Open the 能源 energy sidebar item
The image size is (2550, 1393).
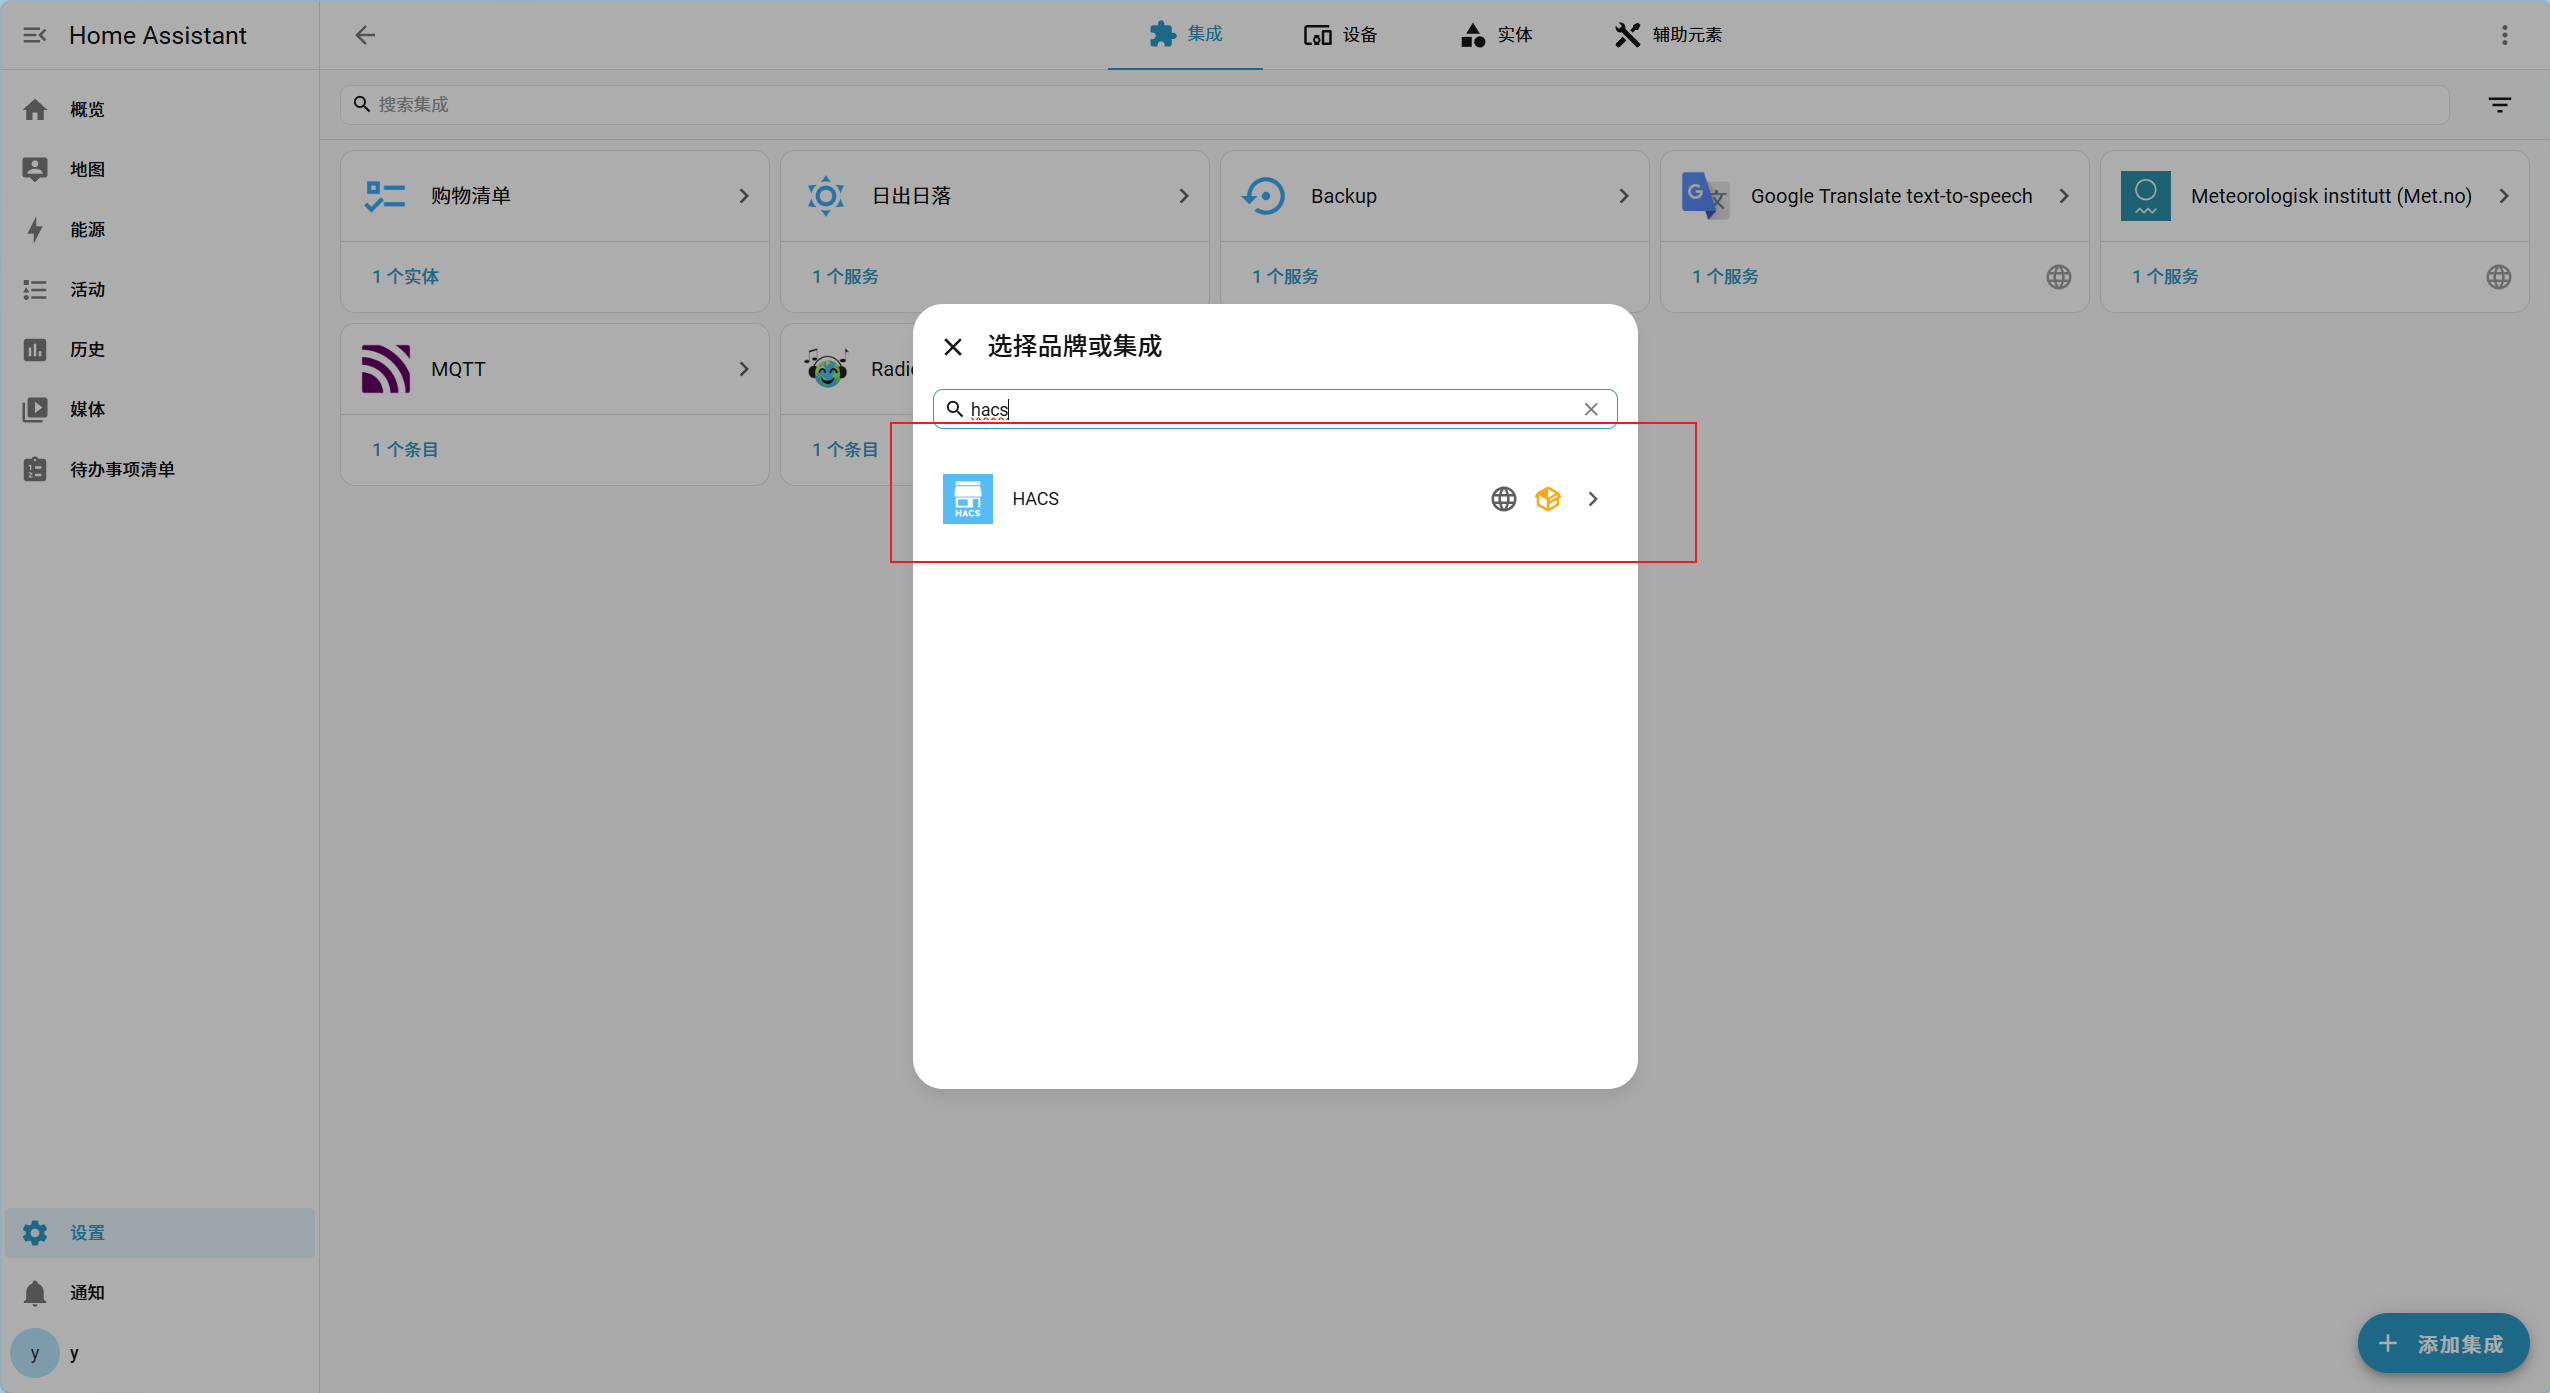87,229
